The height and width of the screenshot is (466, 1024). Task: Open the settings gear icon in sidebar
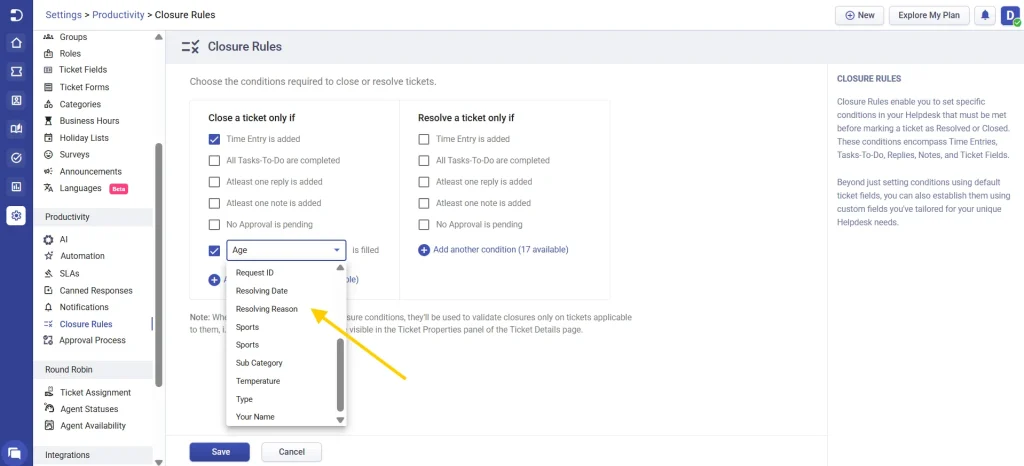pos(16,216)
